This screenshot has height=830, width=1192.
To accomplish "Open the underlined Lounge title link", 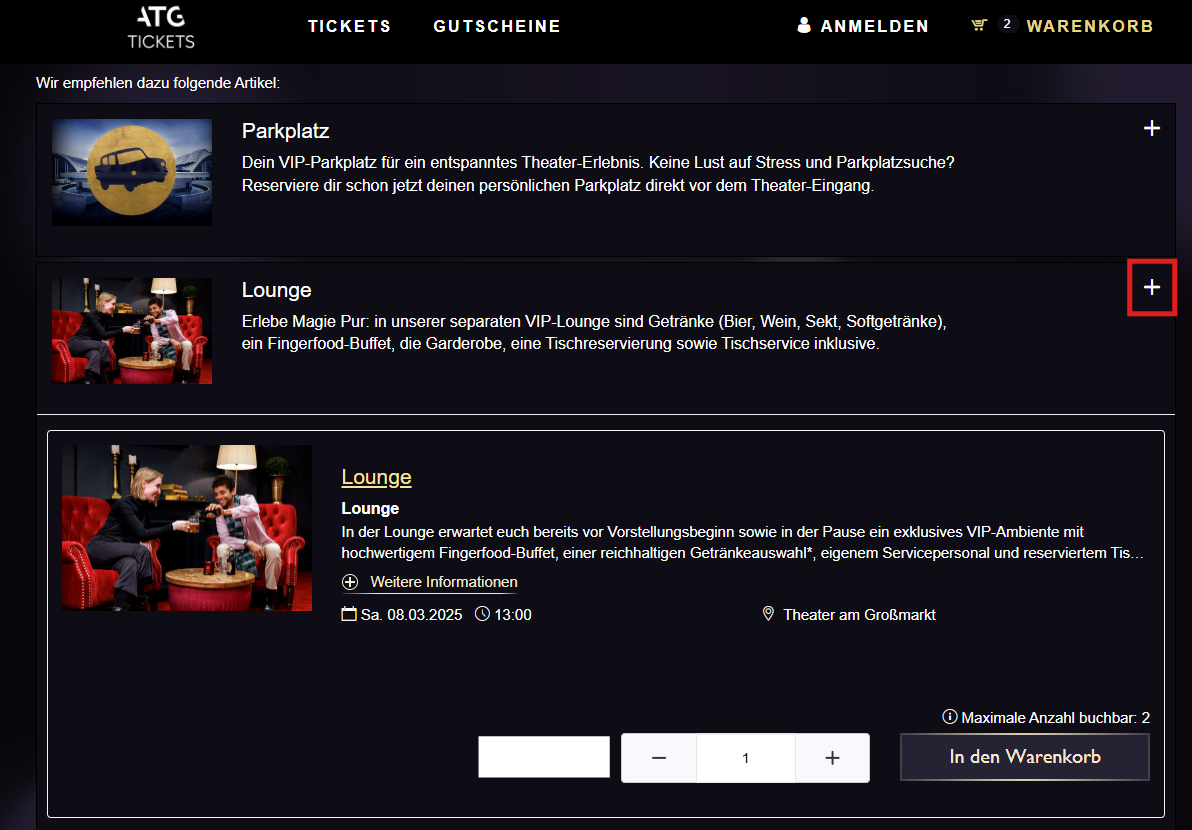I will point(376,477).
